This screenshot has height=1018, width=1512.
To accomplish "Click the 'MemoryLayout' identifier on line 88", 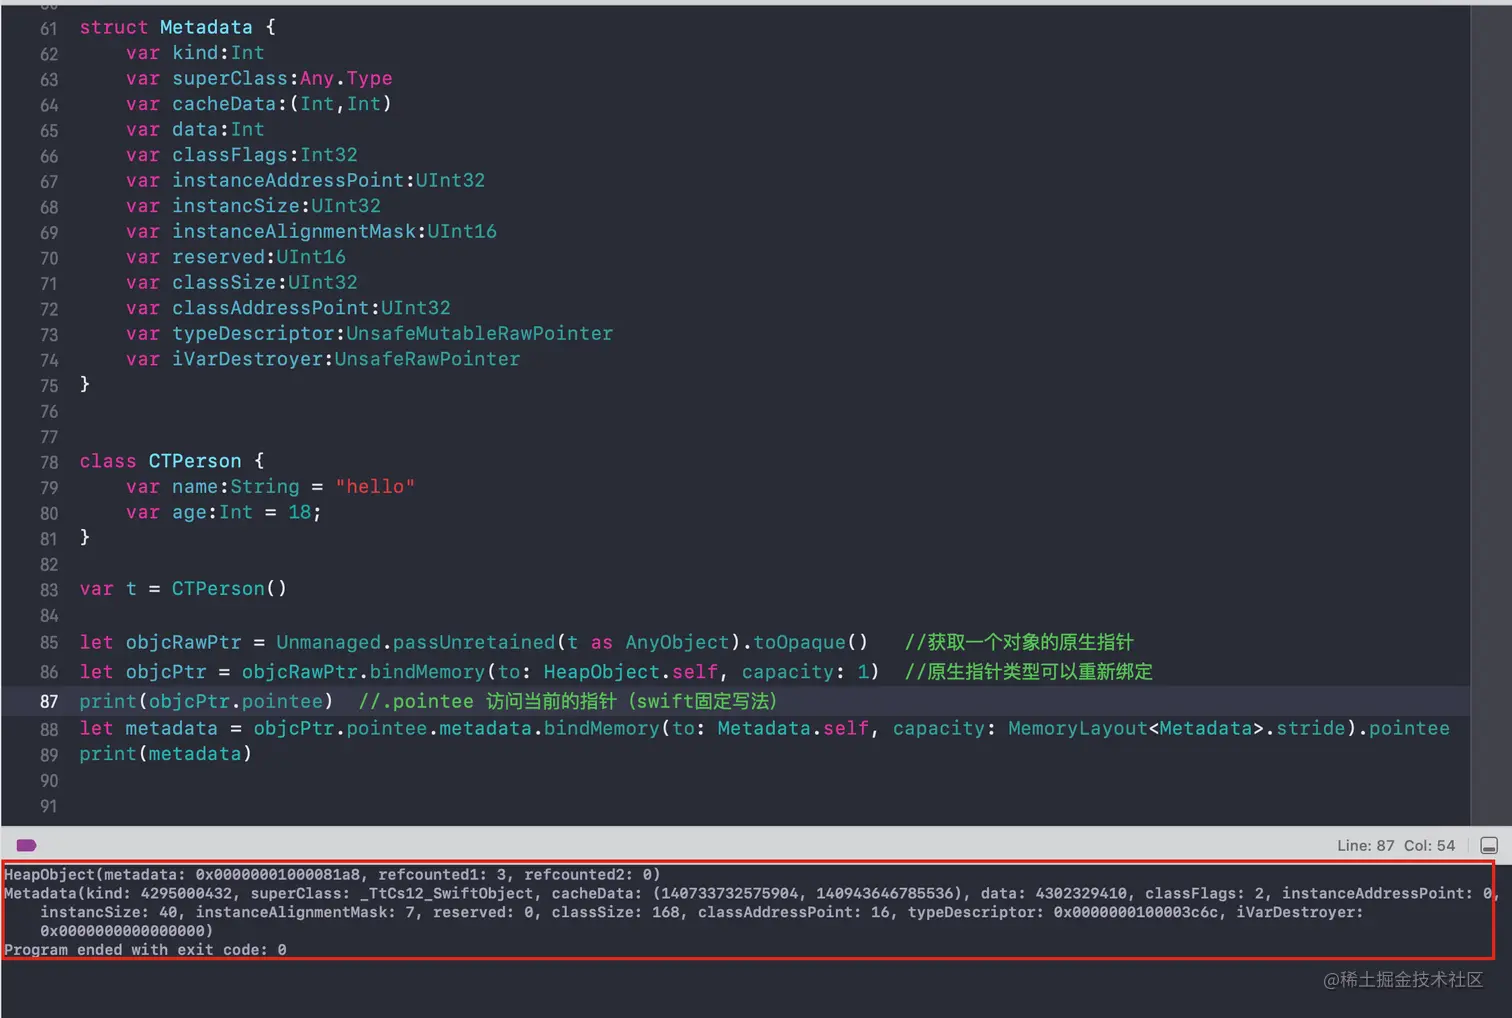I will click(x=1078, y=729).
